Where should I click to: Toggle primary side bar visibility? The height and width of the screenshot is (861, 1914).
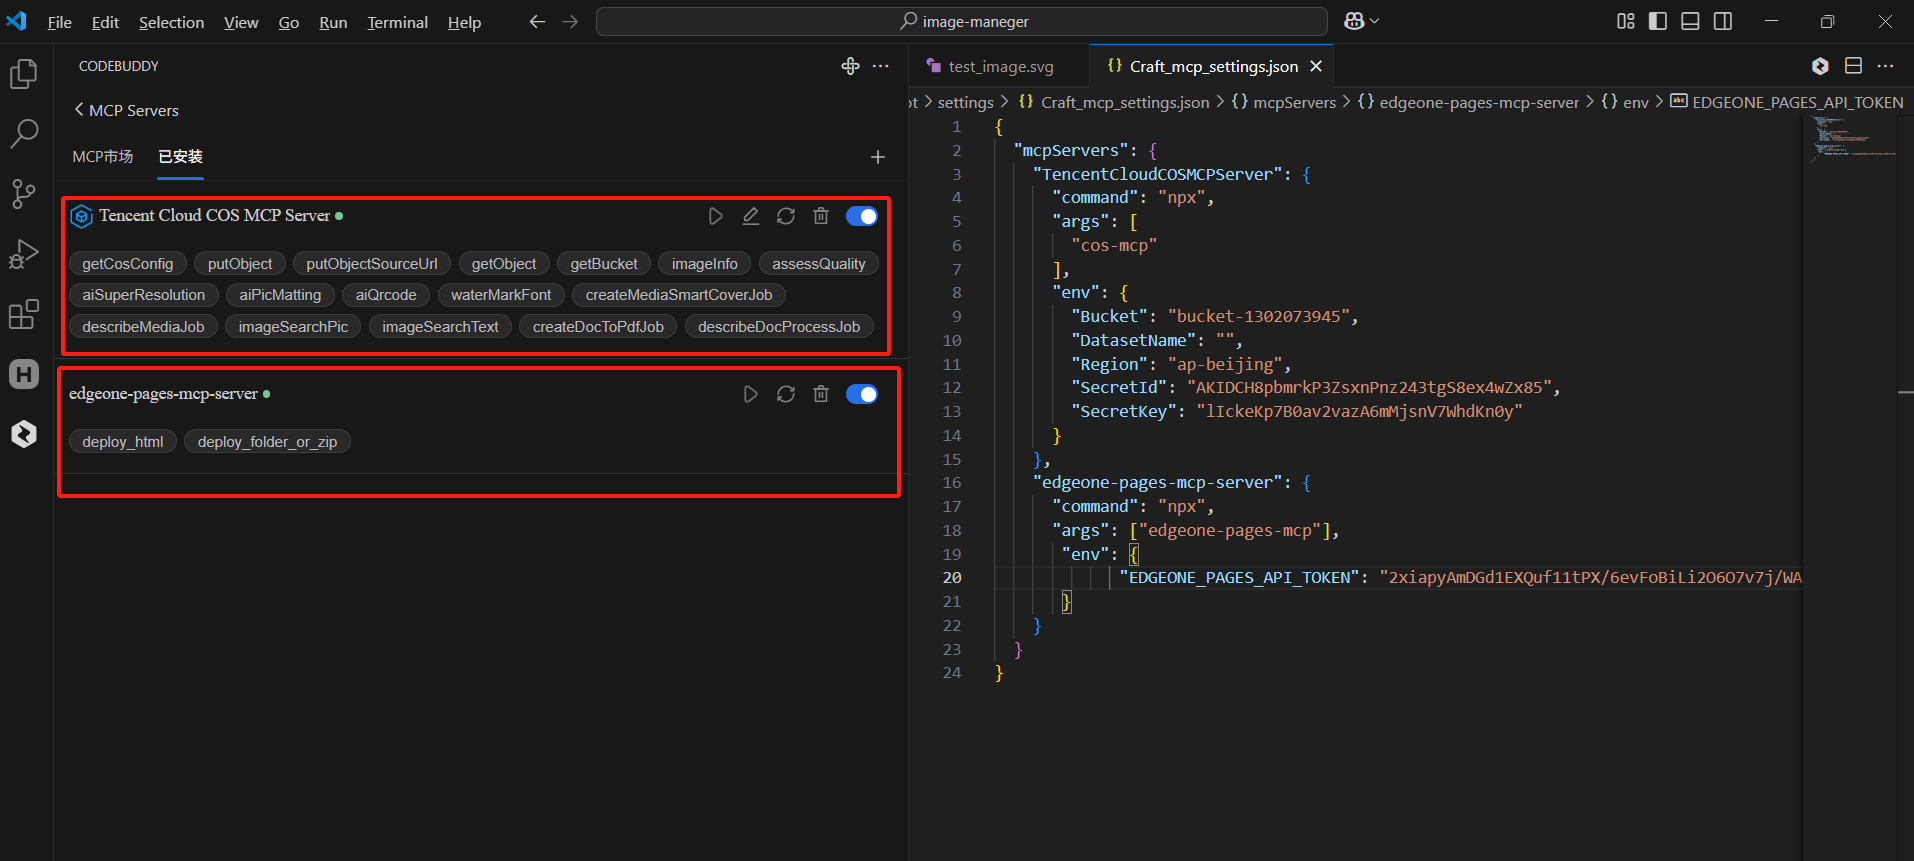(1658, 21)
